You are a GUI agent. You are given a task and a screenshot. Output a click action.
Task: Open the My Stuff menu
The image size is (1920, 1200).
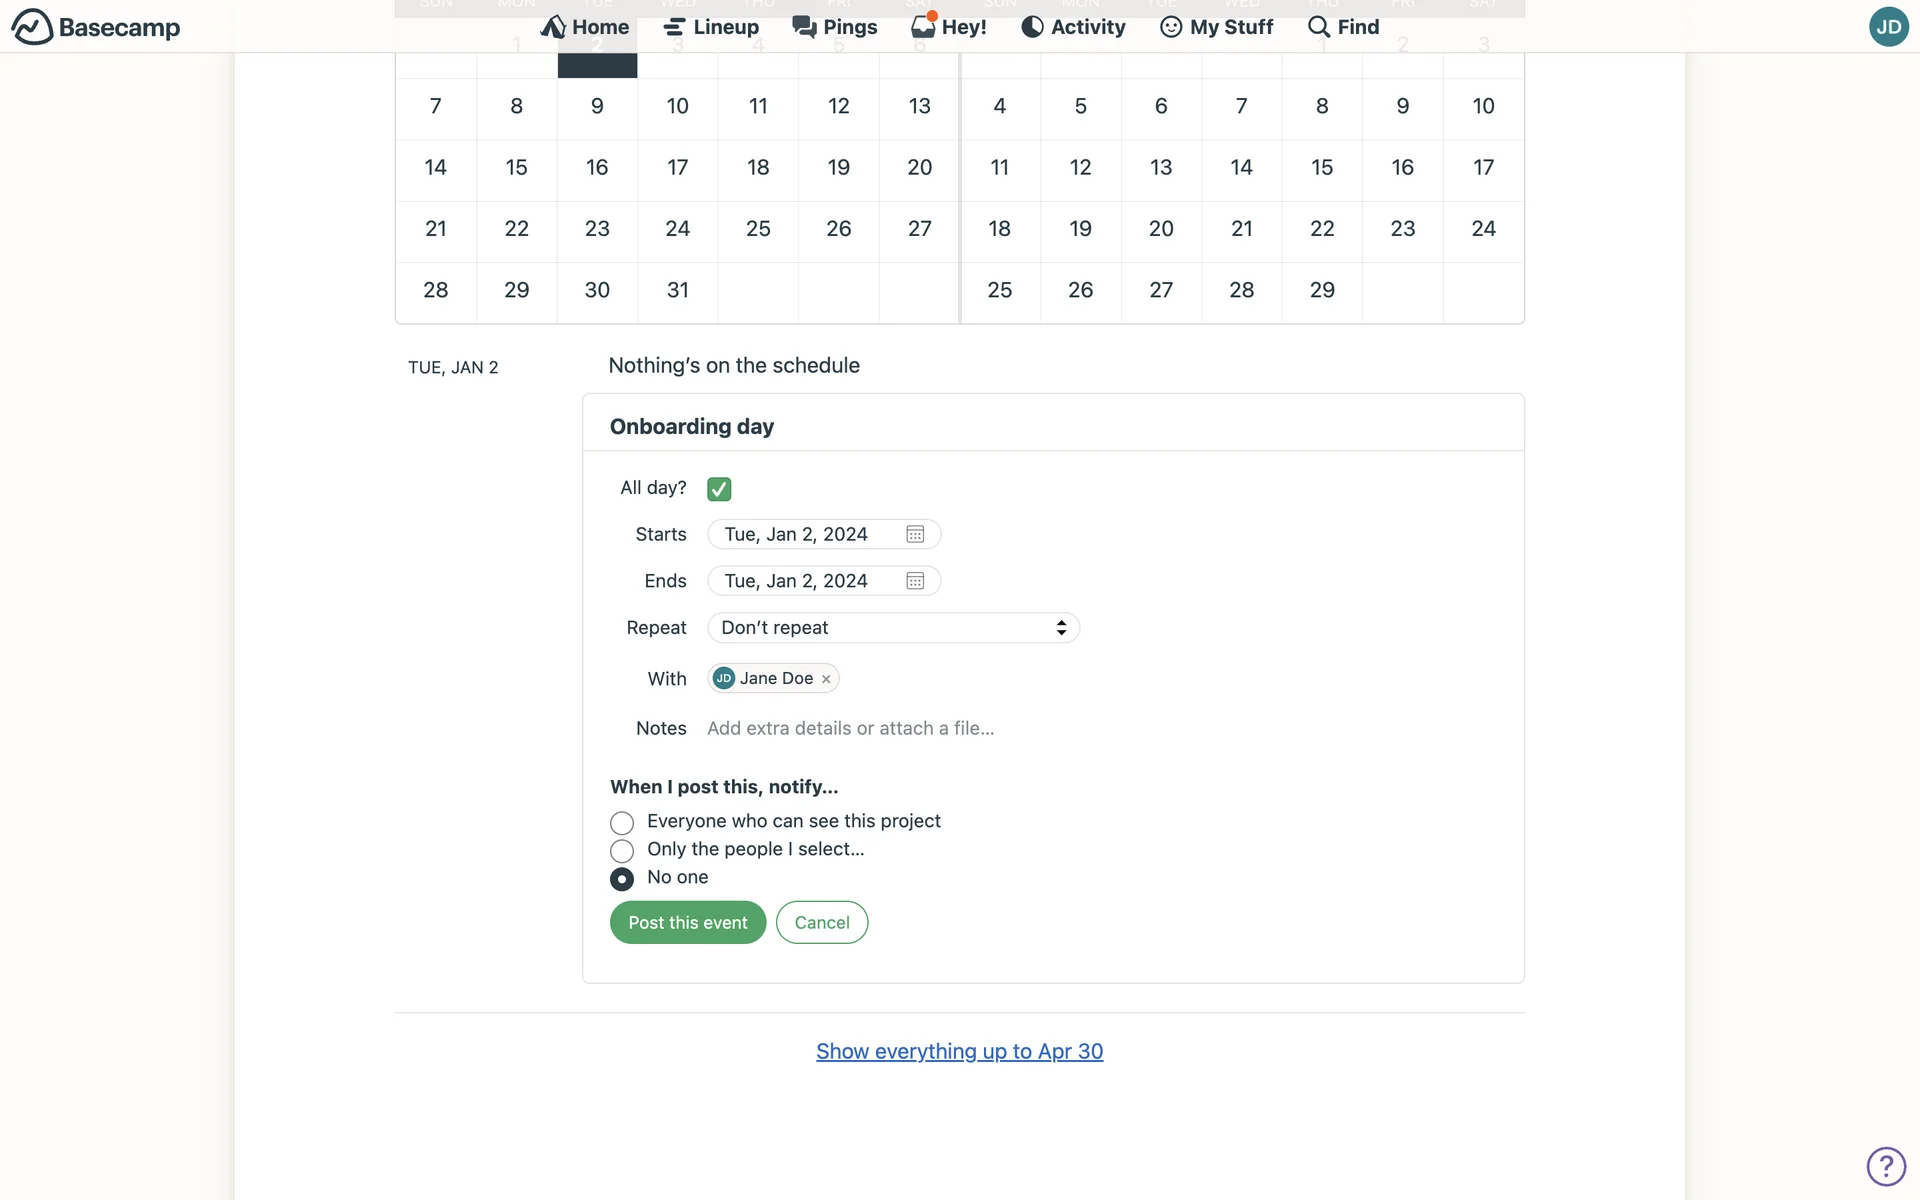[x=1216, y=27]
